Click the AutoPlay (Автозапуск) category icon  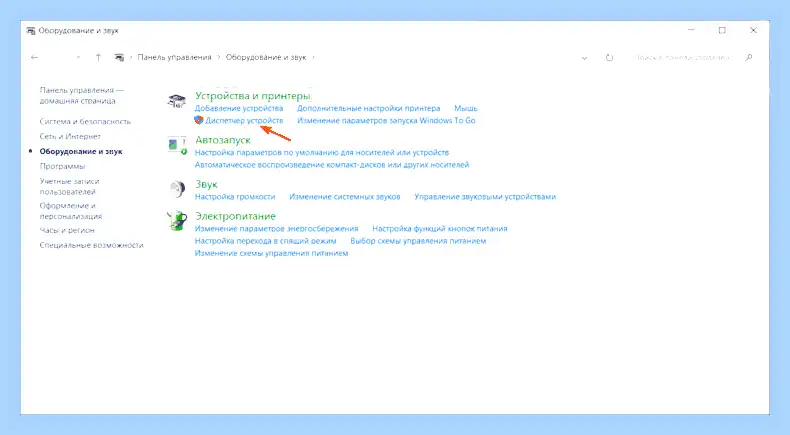coord(177,146)
